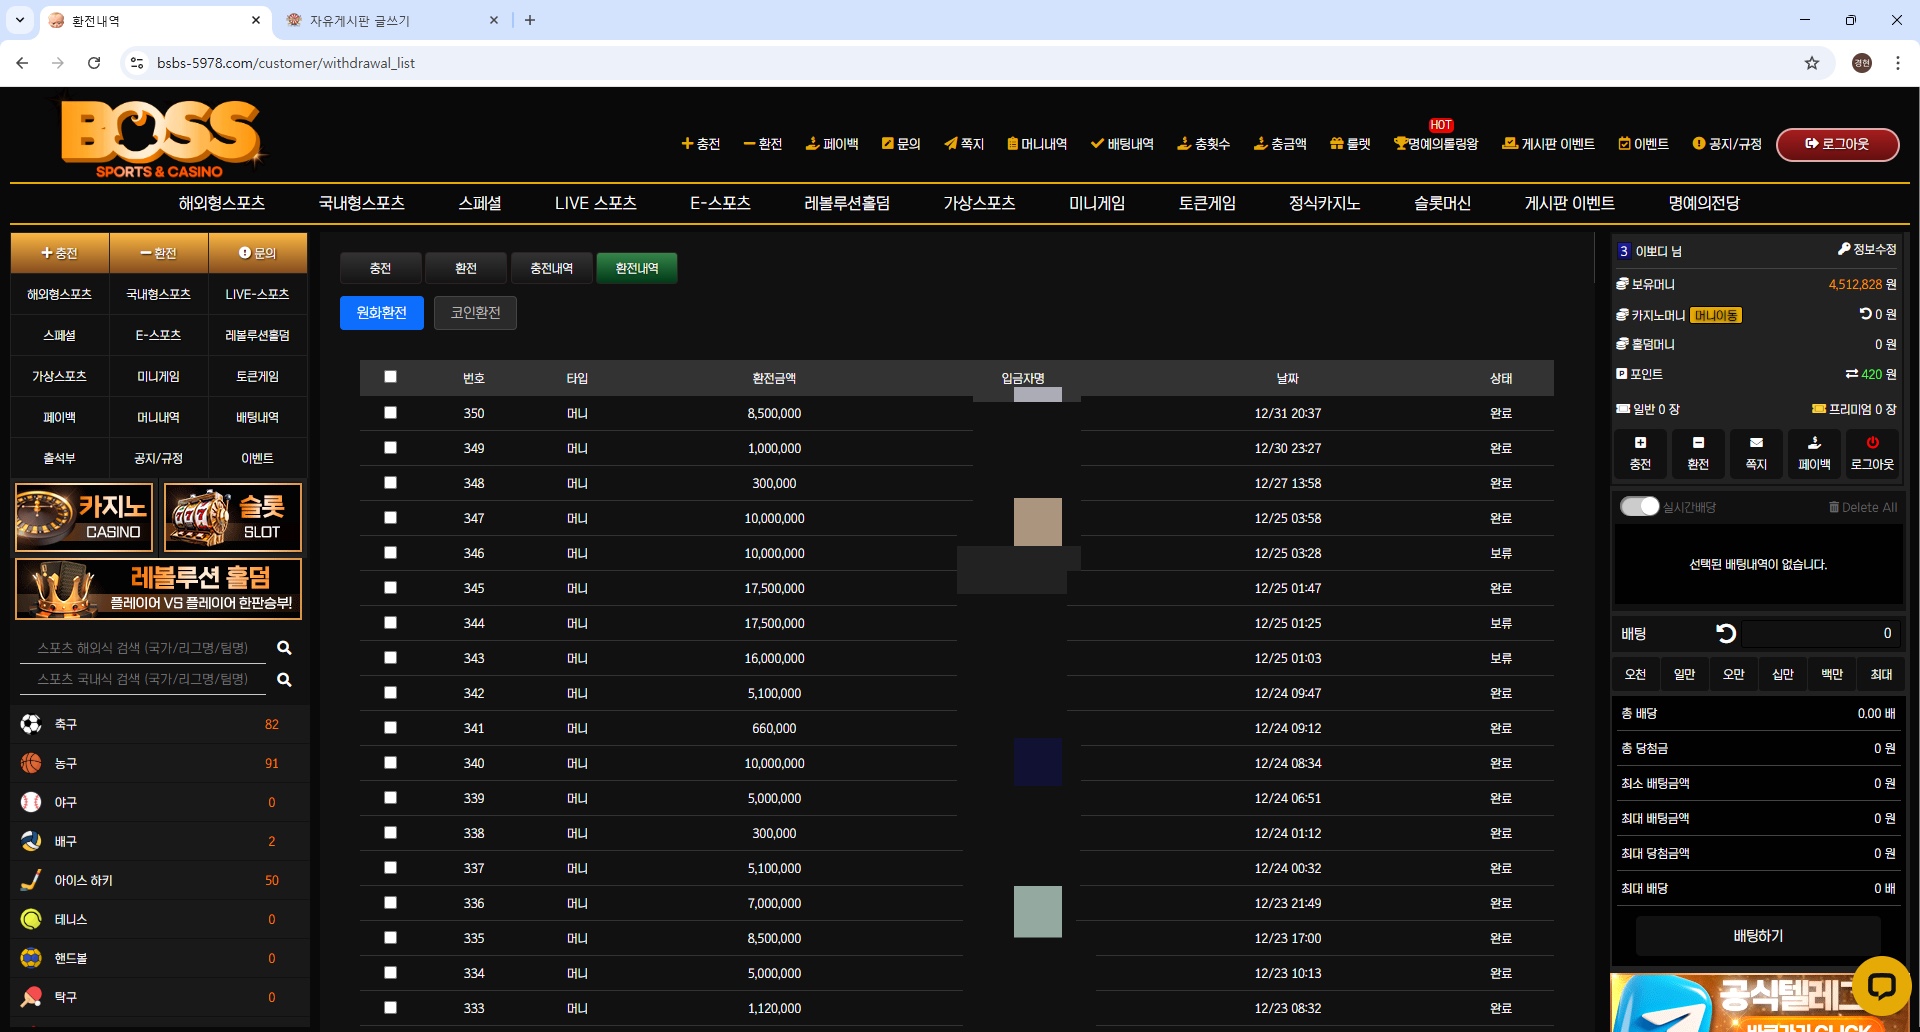Open 정식카지노 in main navigation

click(x=1324, y=203)
